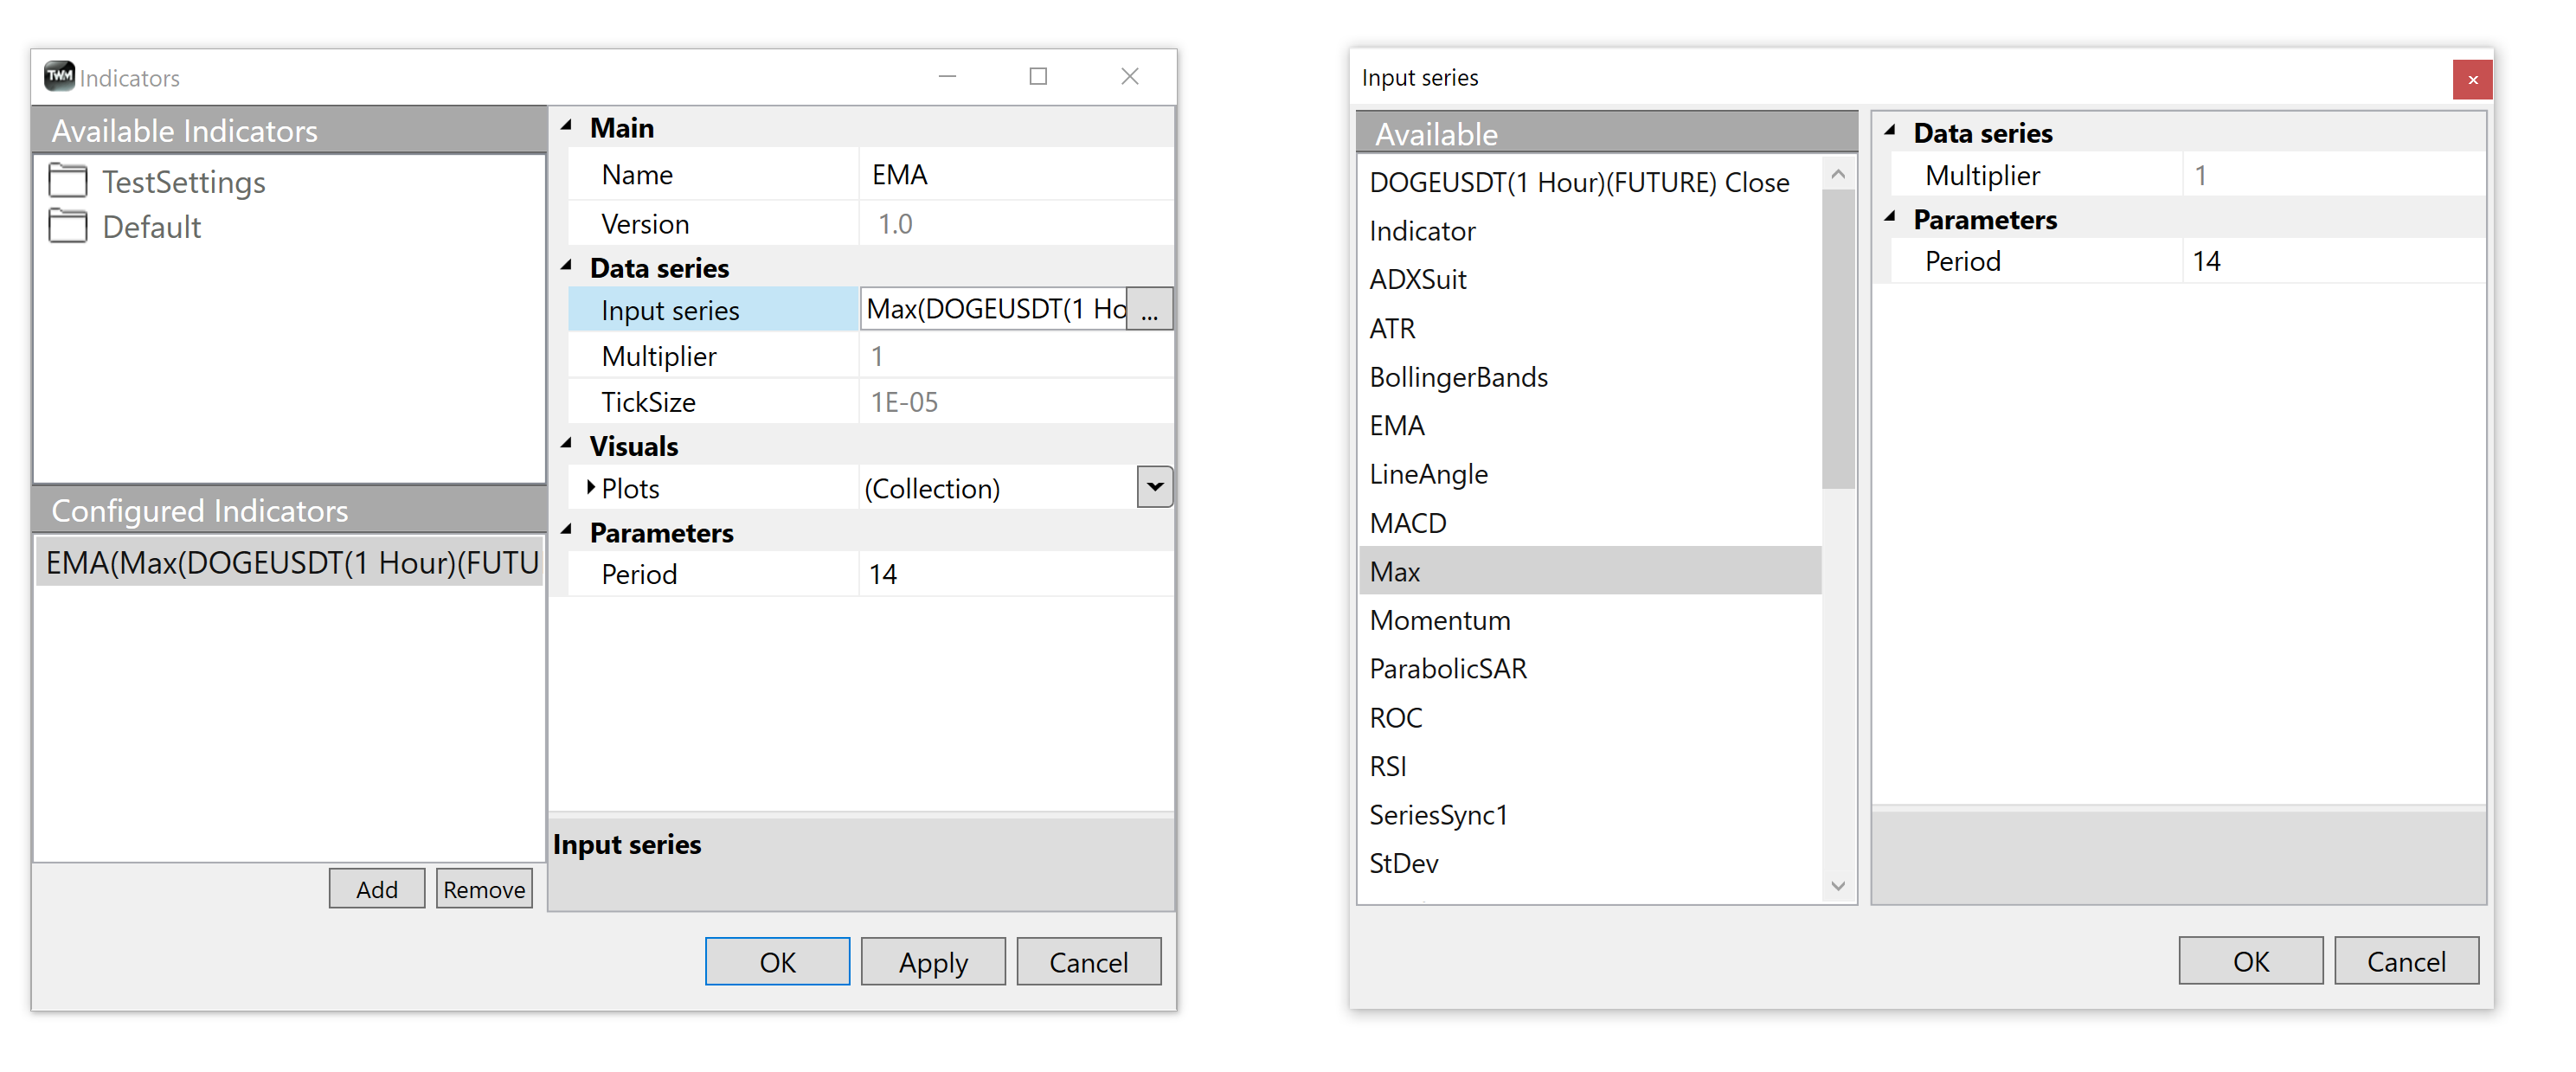The height and width of the screenshot is (1072, 2576).
Task: Click the Remove button
Action: tap(484, 888)
